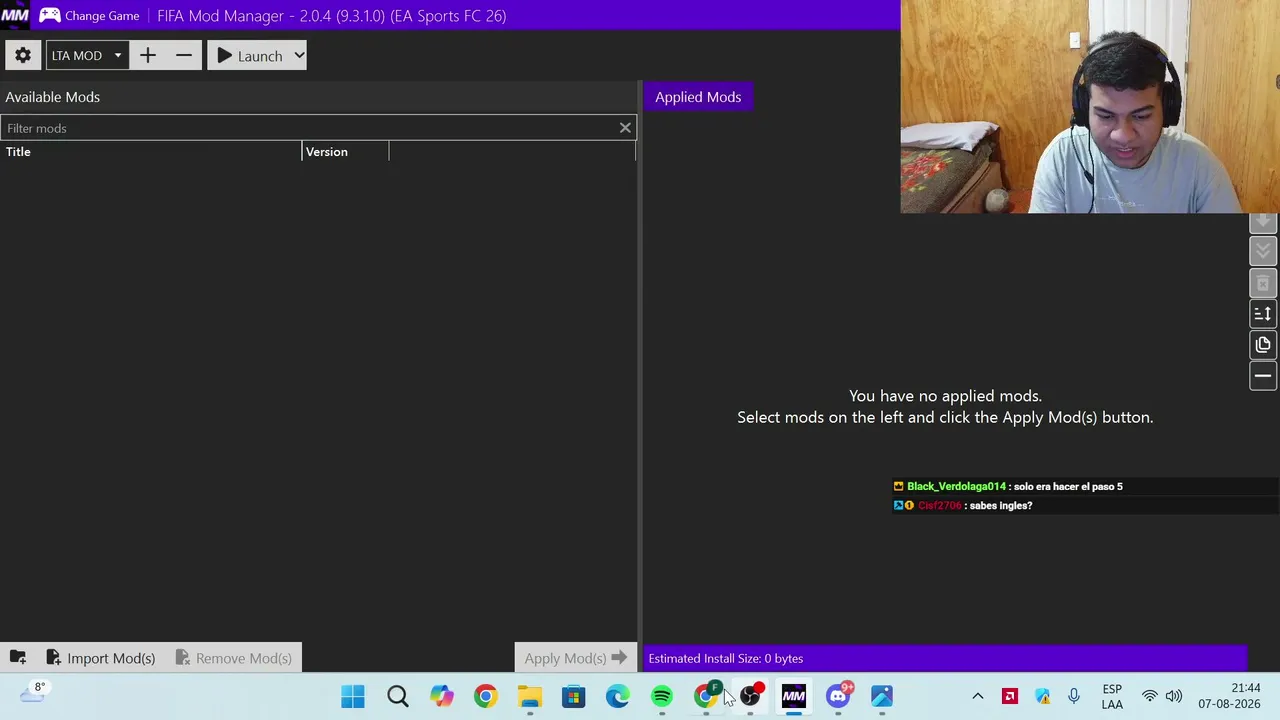Viewport: 1280px width, 720px height.
Task: Open Microsoft Edge from the taskbar
Action: pos(617,696)
